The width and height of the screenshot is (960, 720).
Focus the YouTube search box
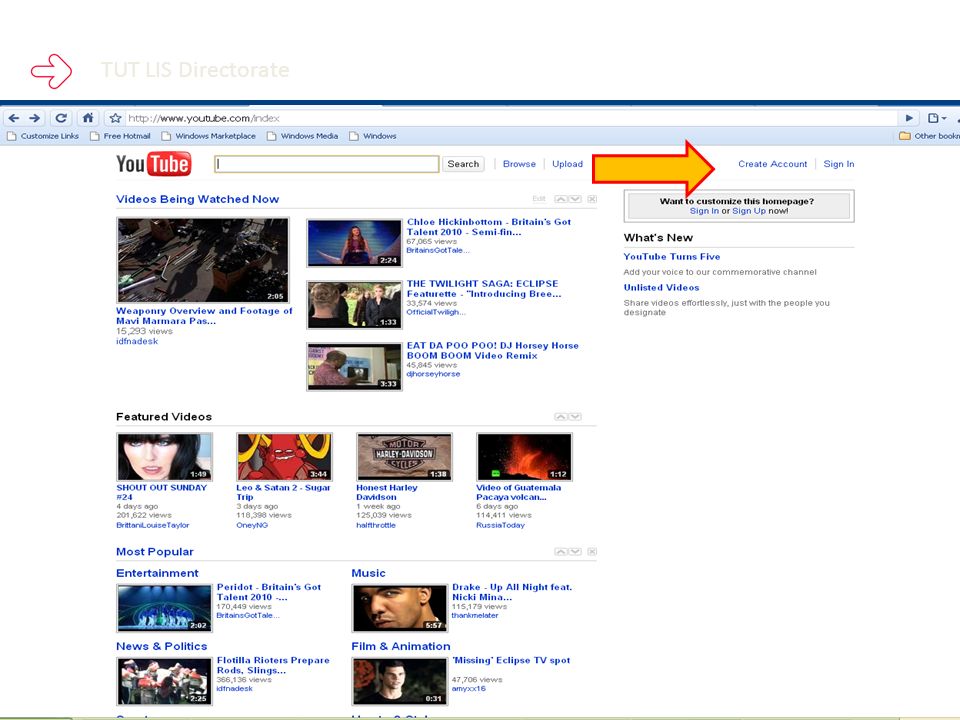(x=326, y=164)
